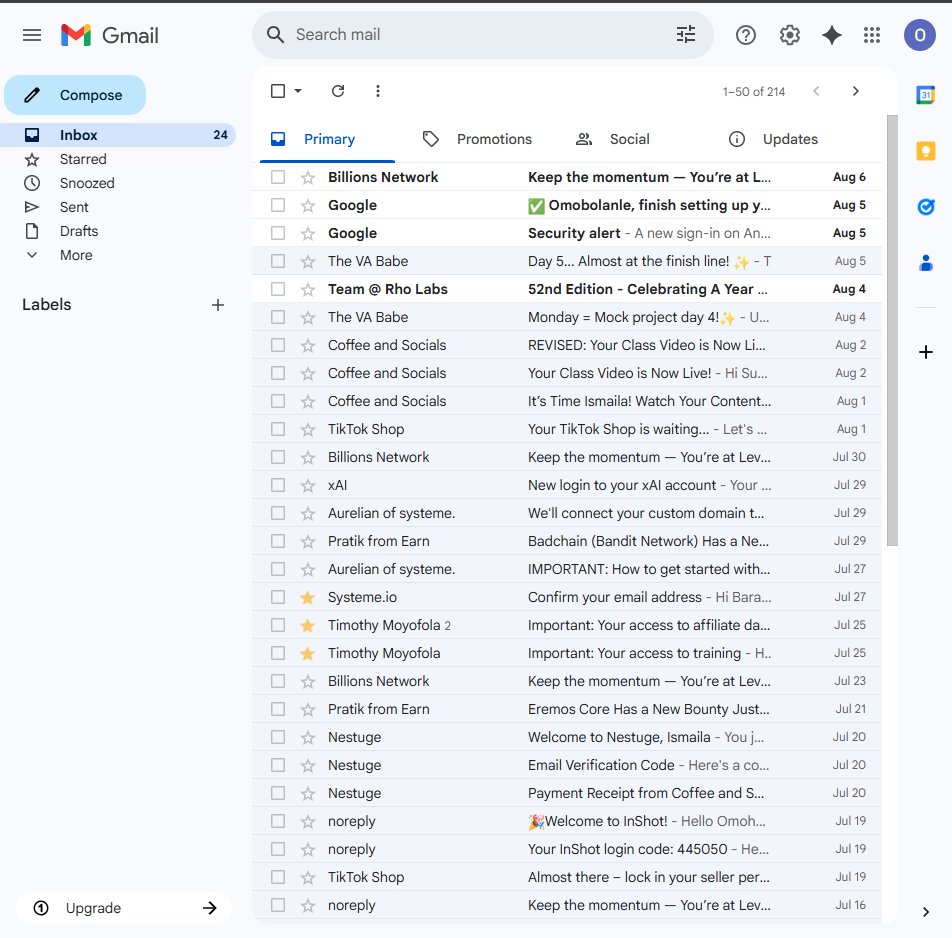This screenshot has height=938, width=952.
Task: Click the email list scrollbar
Action: click(x=892, y=331)
